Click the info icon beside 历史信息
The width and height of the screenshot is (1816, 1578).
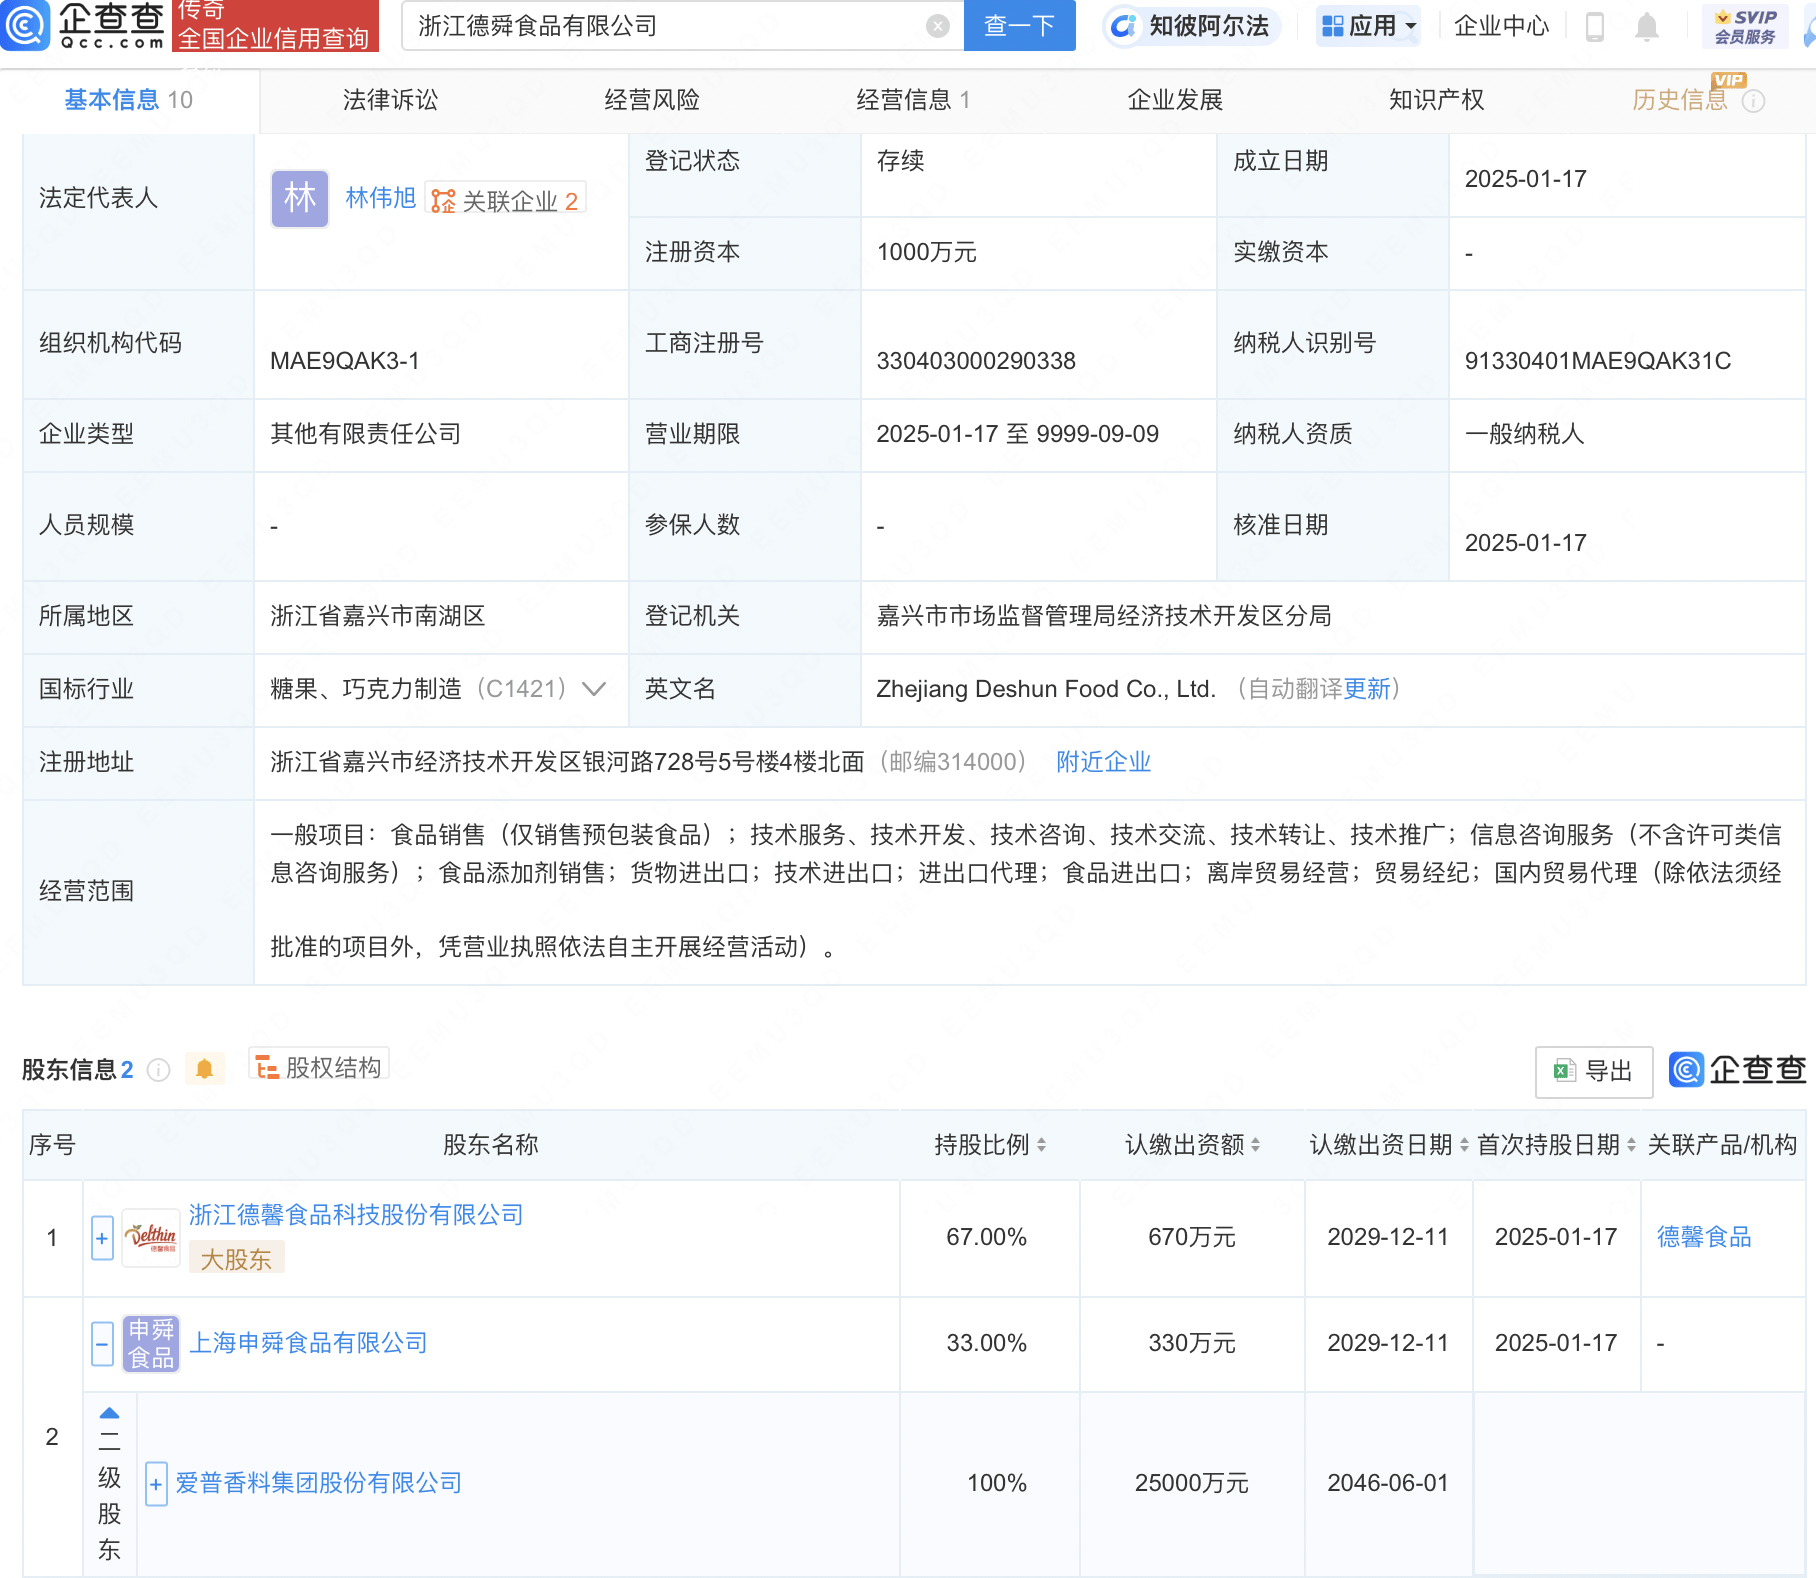point(1753,101)
